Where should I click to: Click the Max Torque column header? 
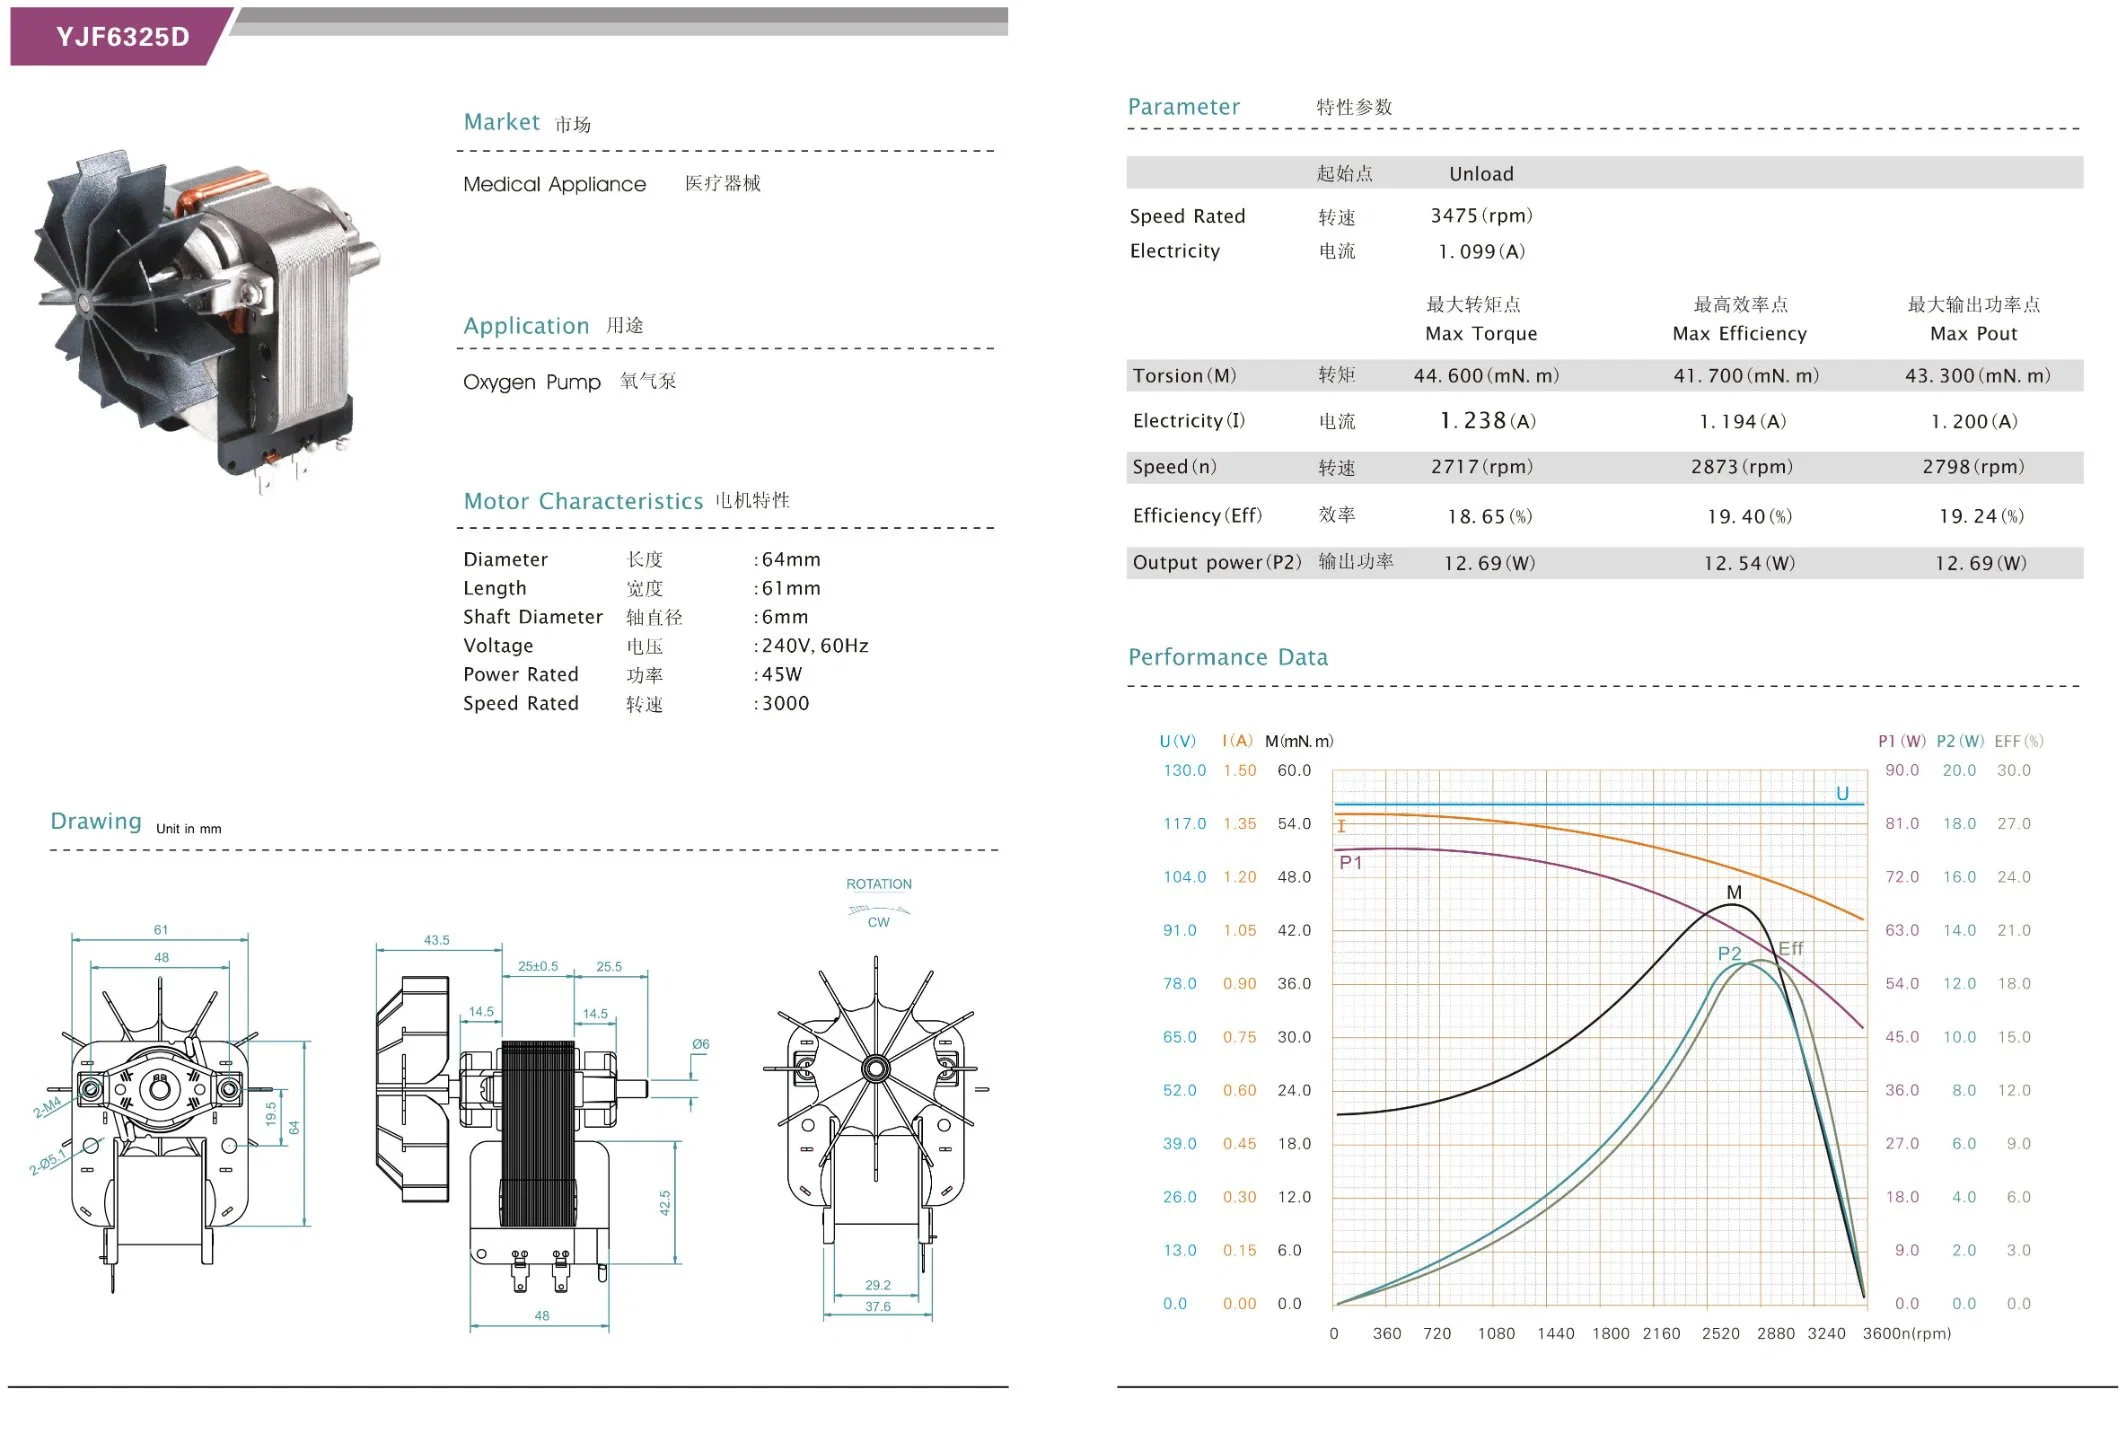1481,334
